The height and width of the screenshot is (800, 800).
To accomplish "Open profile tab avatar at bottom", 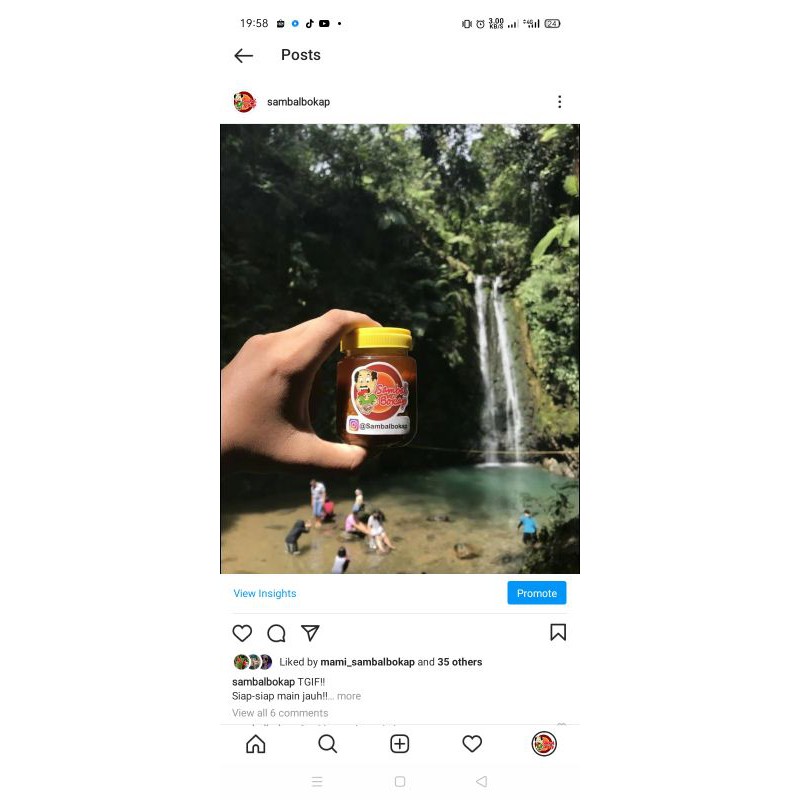I will click(x=544, y=743).
